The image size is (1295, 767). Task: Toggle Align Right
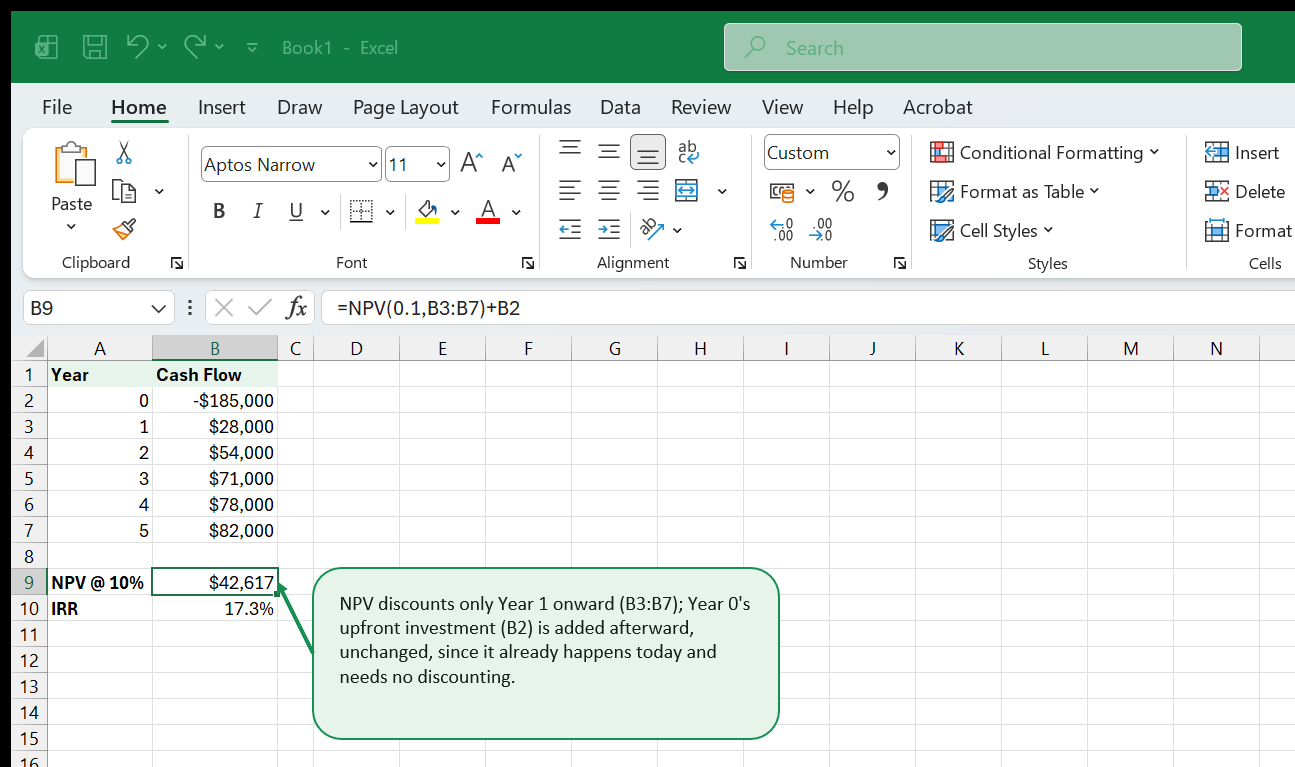coord(648,190)
